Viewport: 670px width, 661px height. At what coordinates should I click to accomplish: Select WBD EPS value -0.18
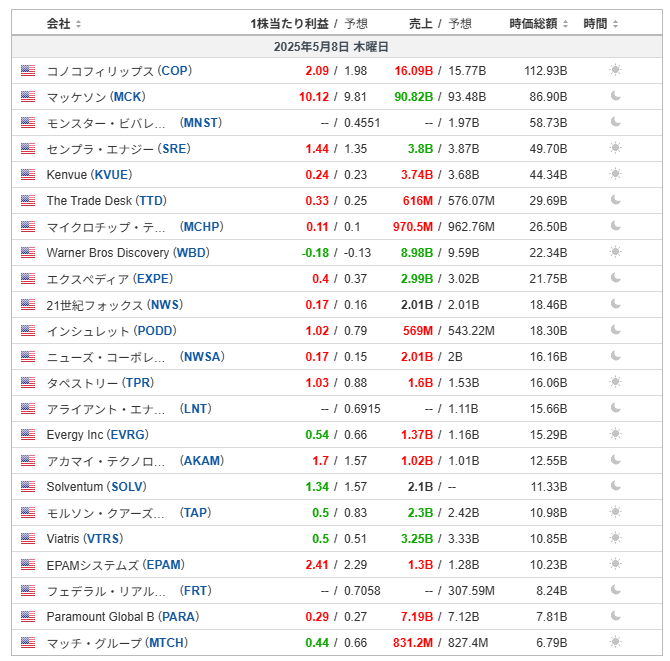(x=315, y=253)
